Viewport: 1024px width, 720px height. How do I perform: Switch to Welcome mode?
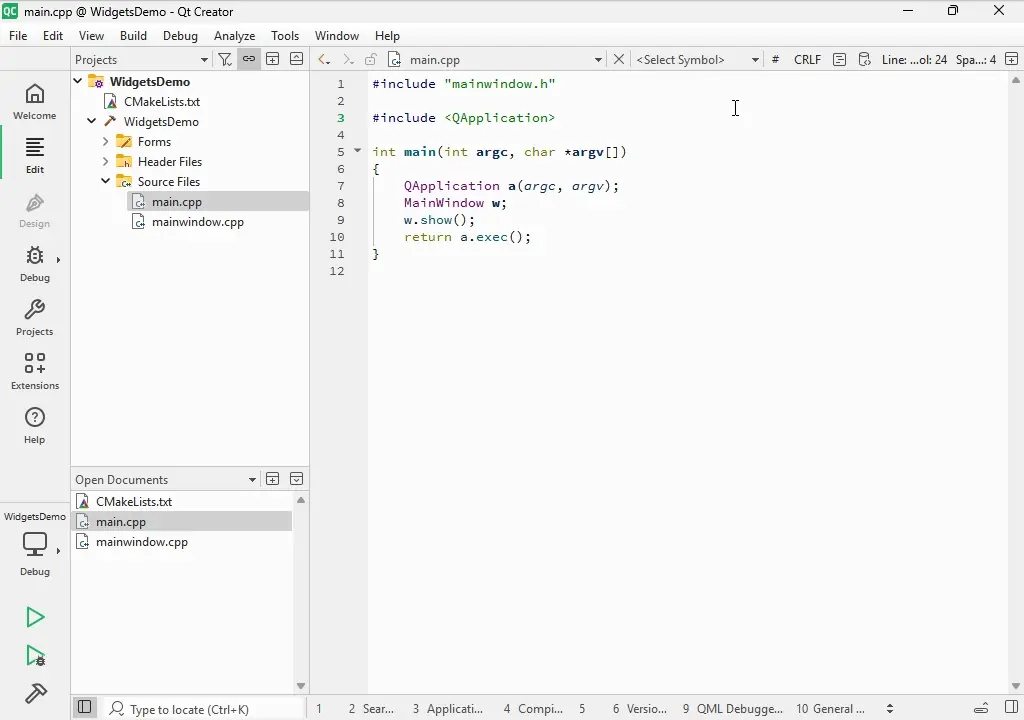pyautogui.click(x=35, y=101)
